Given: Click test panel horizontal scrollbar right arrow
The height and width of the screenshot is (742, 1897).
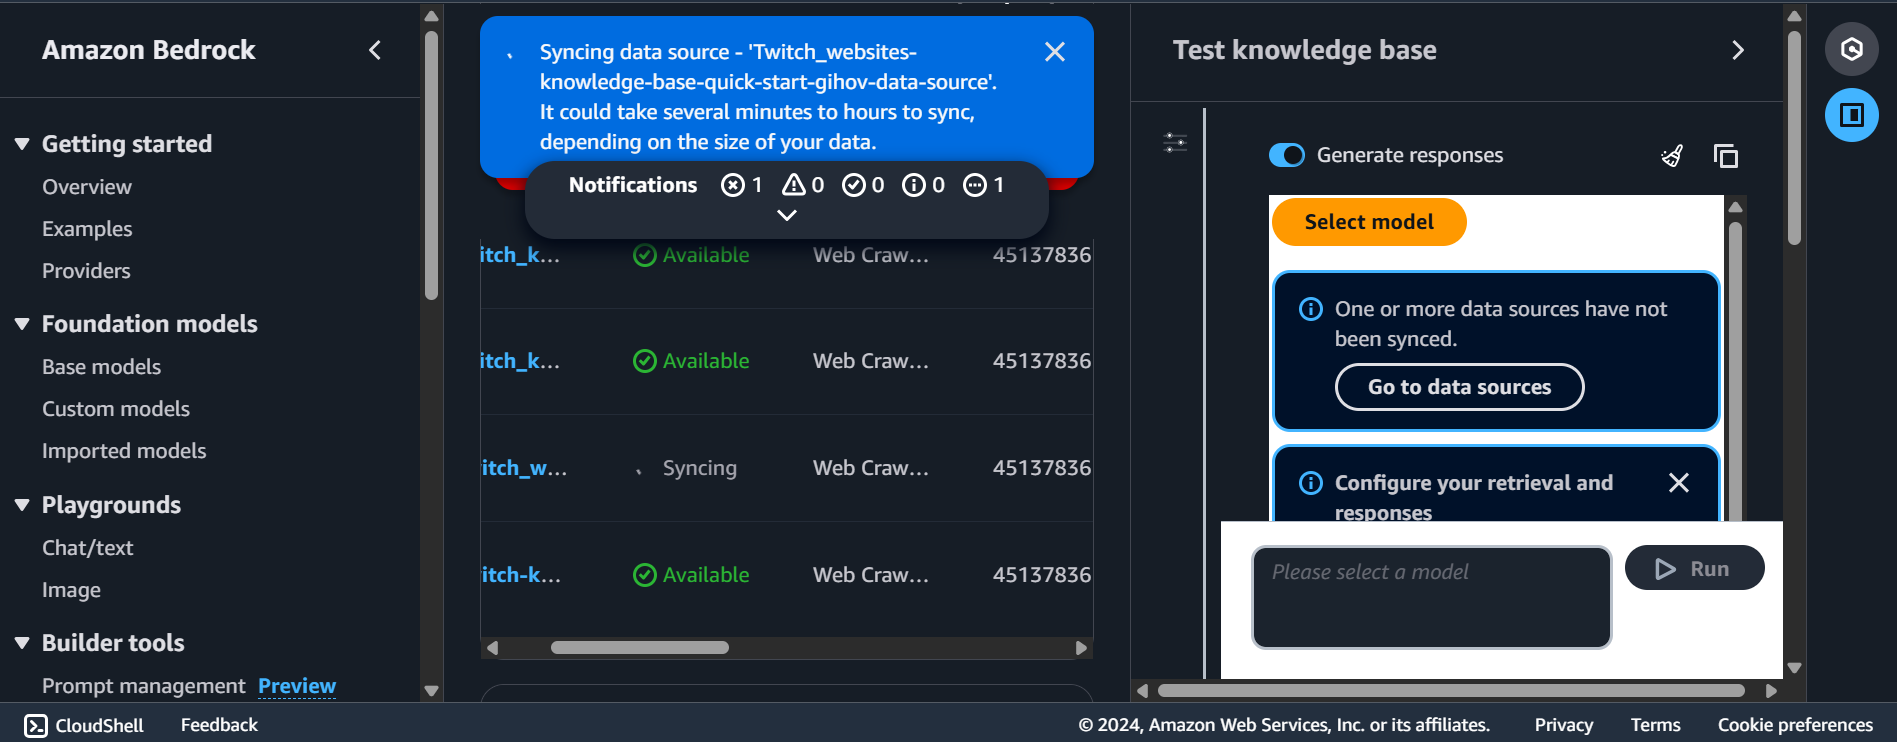Looking at the screenshot, I should click(1771, 691).
